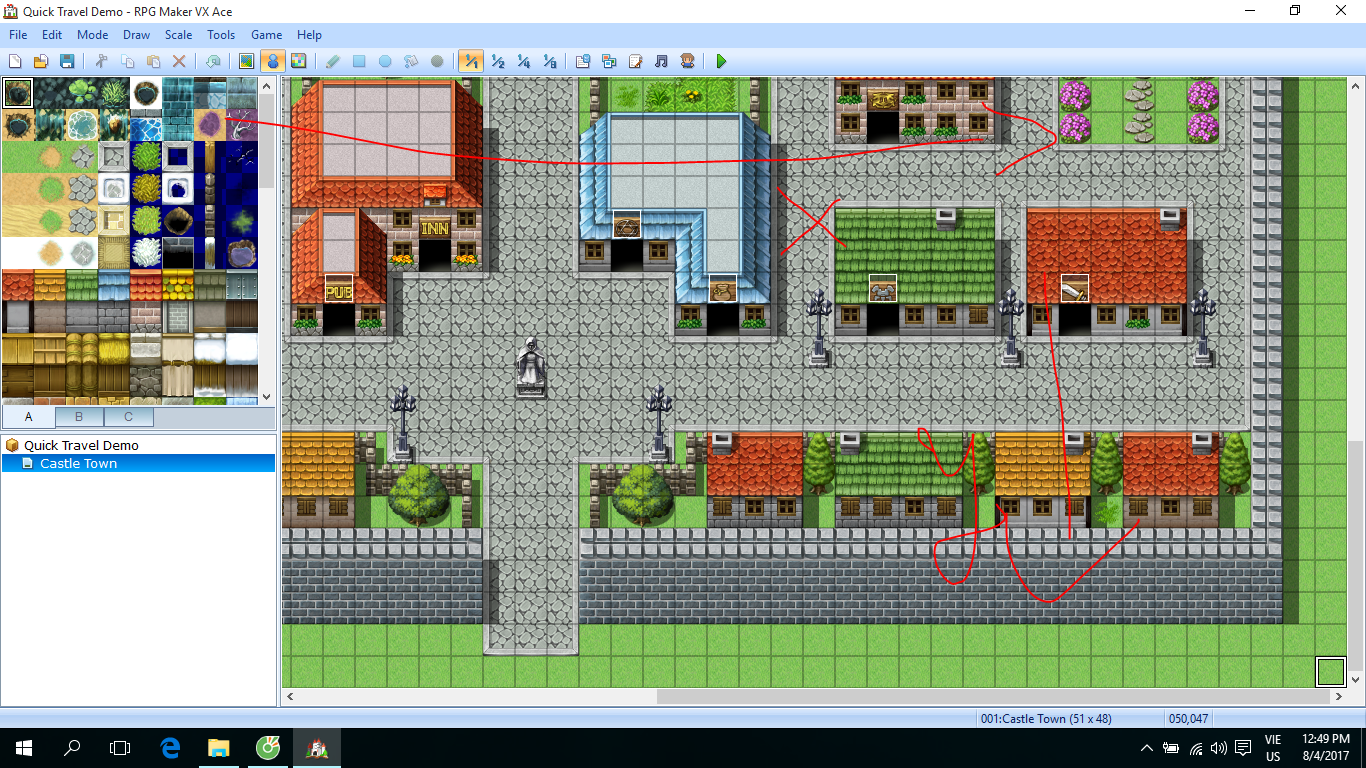Click tileset palette scroll down arrow
Image resolution: width=1366 pixels, height=768 pixels.
267,397
